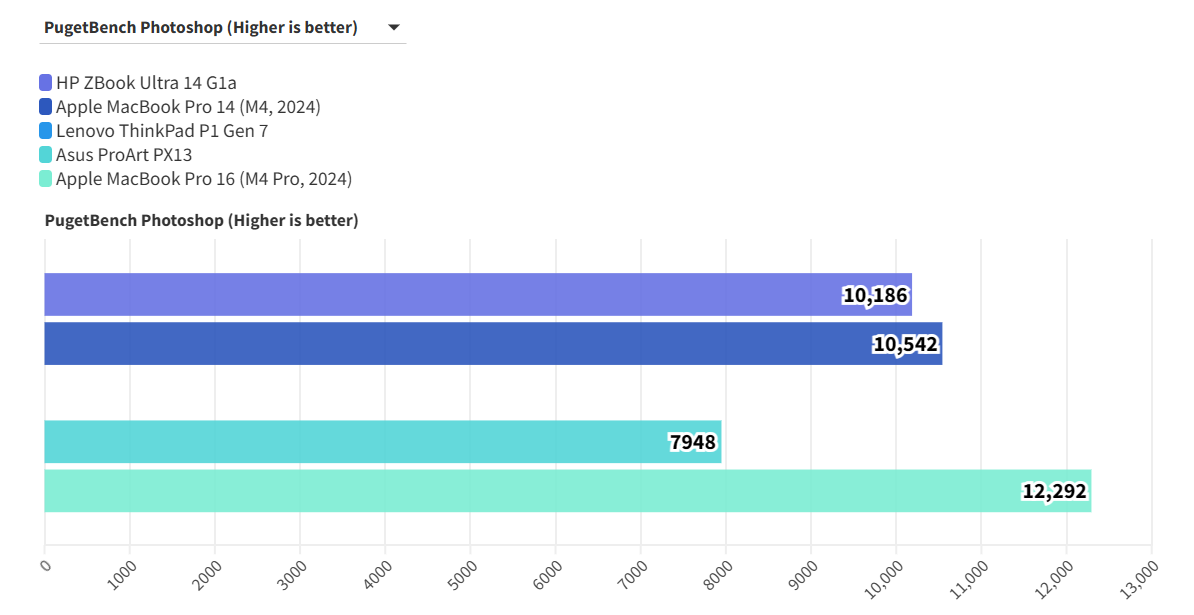Click the Lenovo ThinkPad P1 legend color swatch
This screenshot has height=615, width=1194.
pos(46,131)
